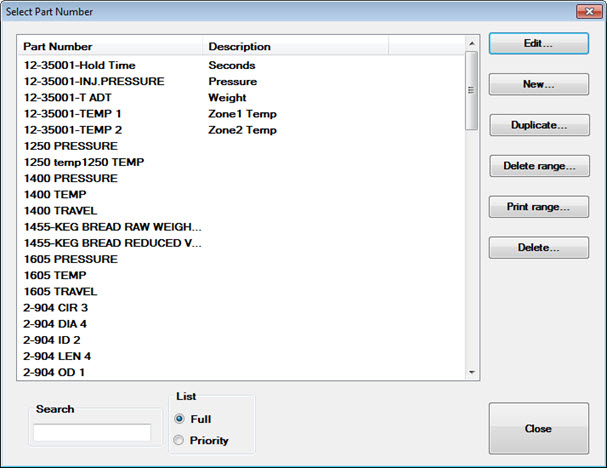The width and height of the screenshot is (607, 468).
Task: Click the Edit... button
Action: coord(538,44)
